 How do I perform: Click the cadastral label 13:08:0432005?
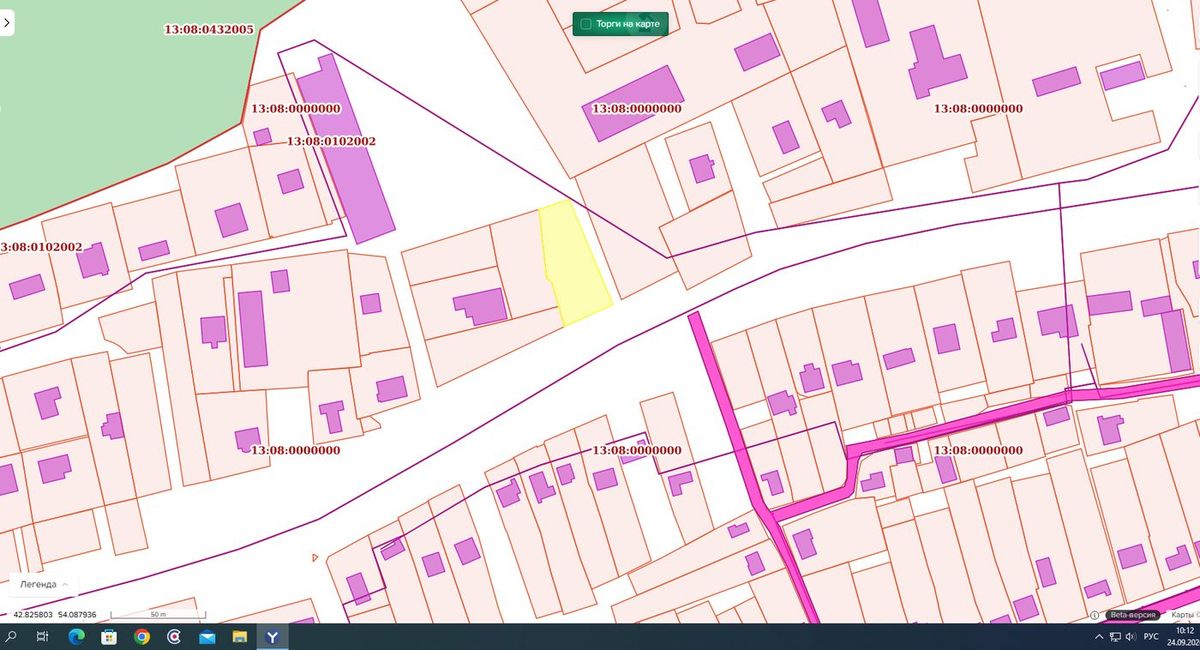[x=209, y=30]
